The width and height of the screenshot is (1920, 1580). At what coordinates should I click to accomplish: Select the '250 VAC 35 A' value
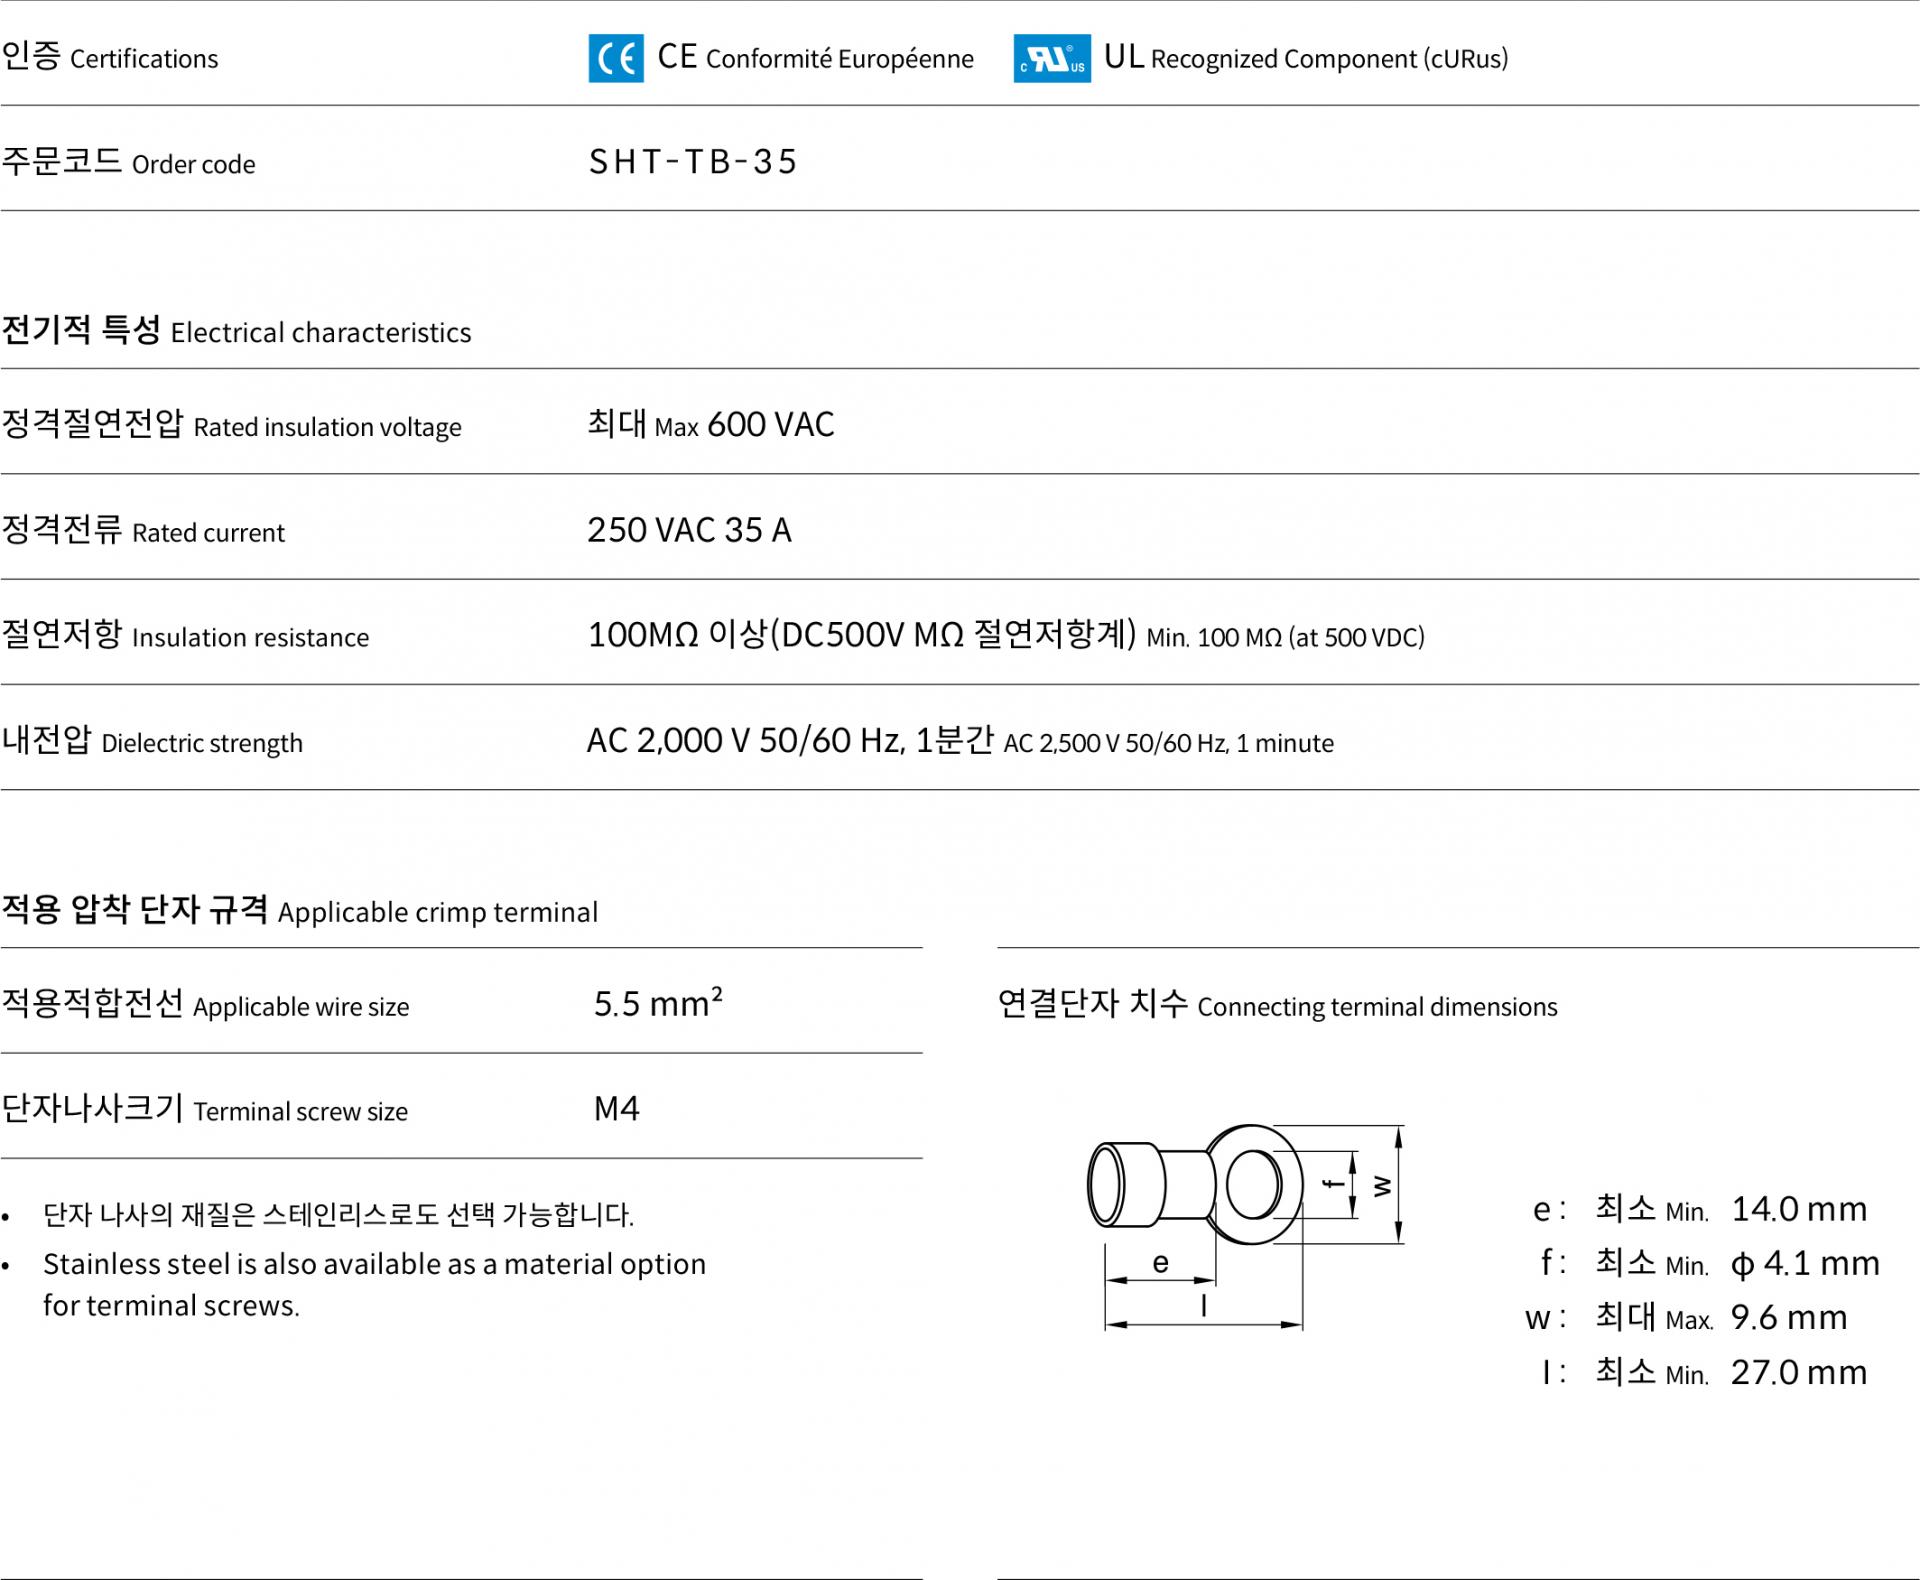[689, 530]
